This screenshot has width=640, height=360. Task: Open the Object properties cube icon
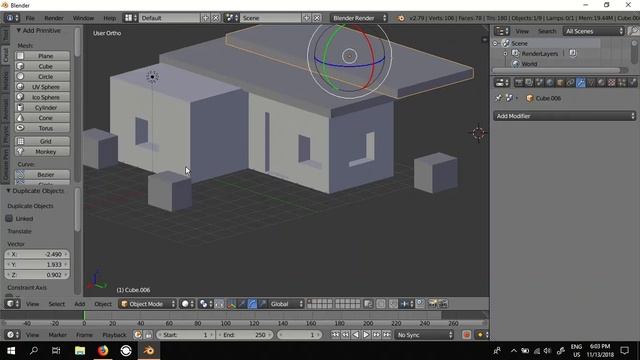560,83
